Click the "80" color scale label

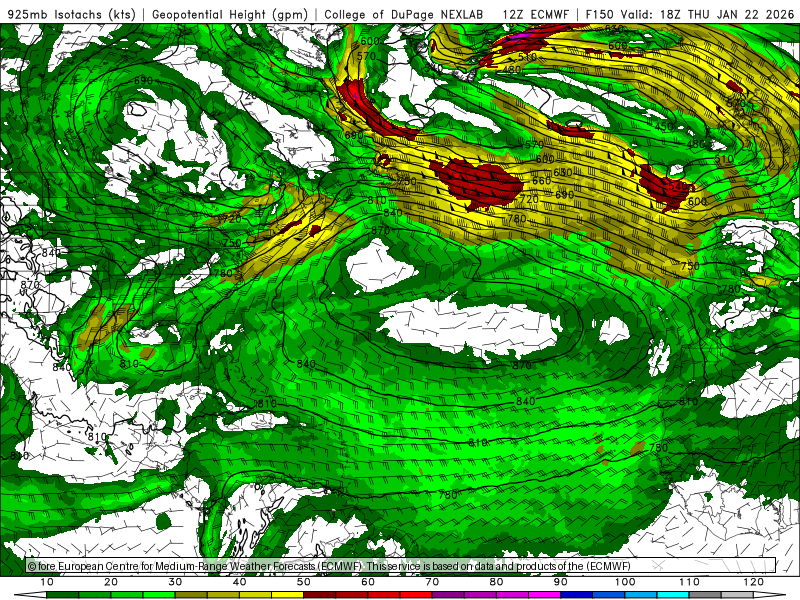[496, 582]
